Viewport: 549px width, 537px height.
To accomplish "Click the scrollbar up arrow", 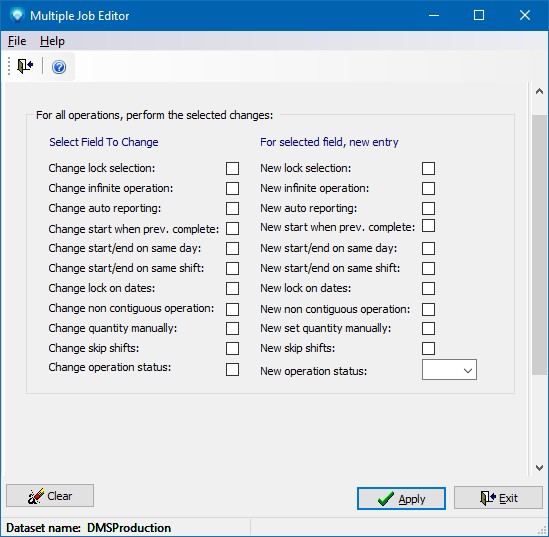I will pos(539,92).
